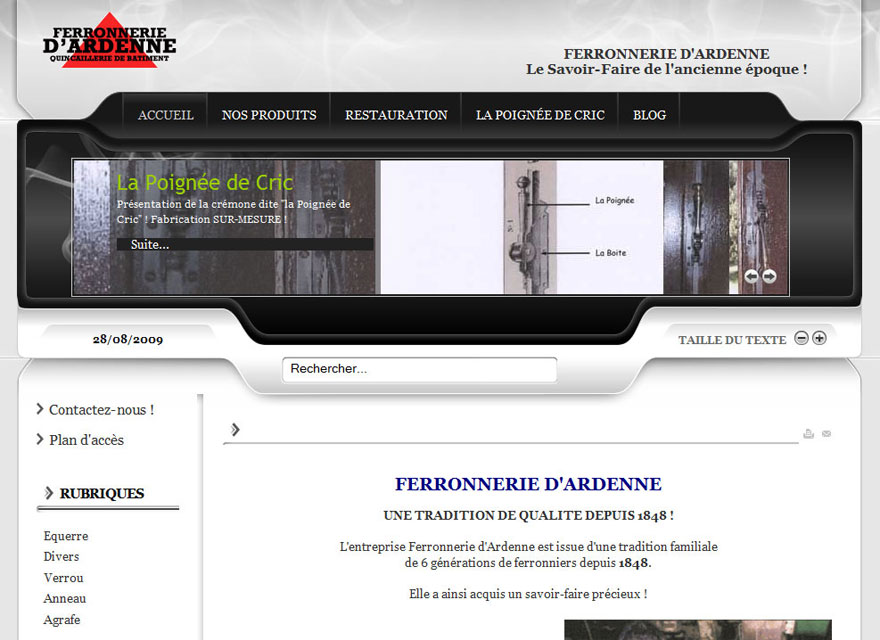The height and width of the screenshot is (640, 880).
Task: Show the previous slide in the slideshow
Action: [751, 277]
